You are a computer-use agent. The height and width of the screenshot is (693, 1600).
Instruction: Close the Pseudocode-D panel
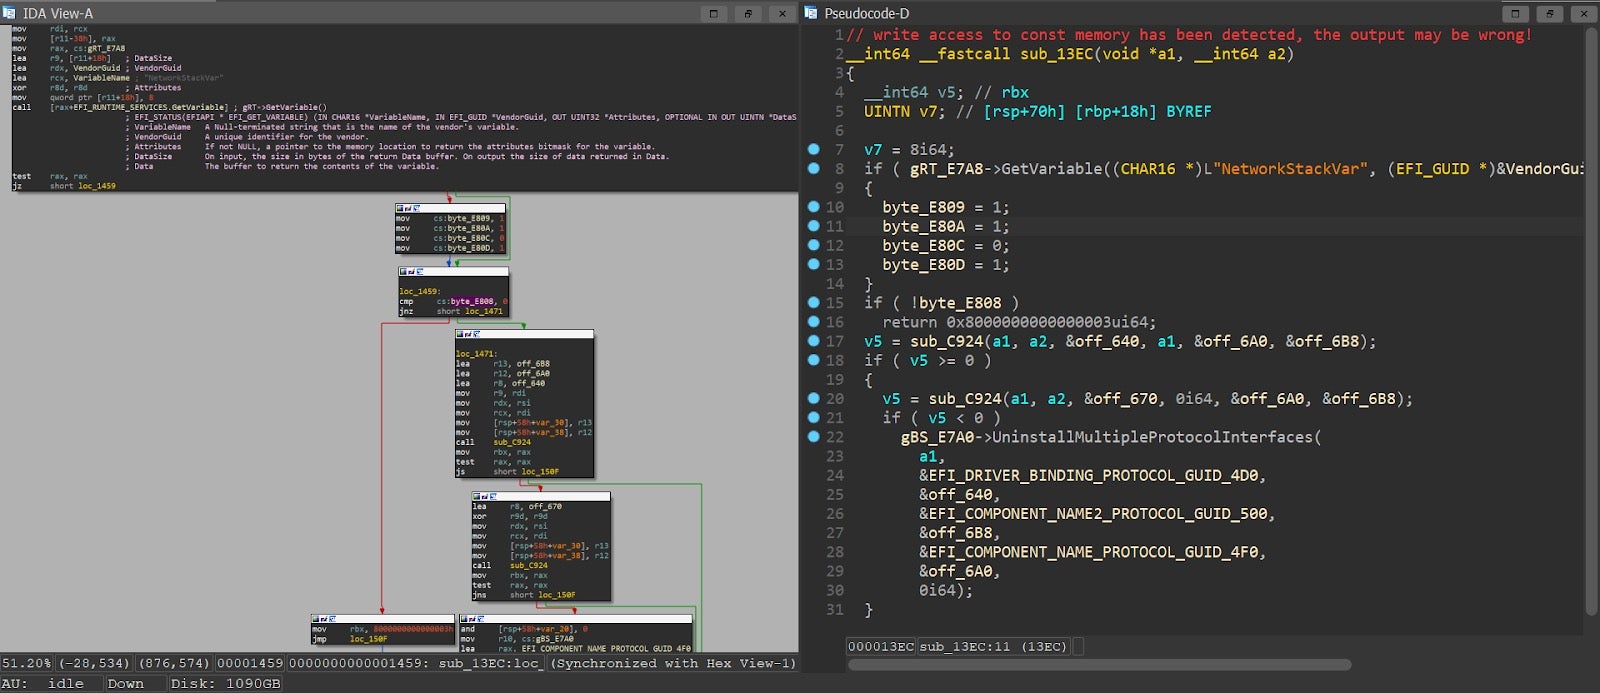[1583, 13]
